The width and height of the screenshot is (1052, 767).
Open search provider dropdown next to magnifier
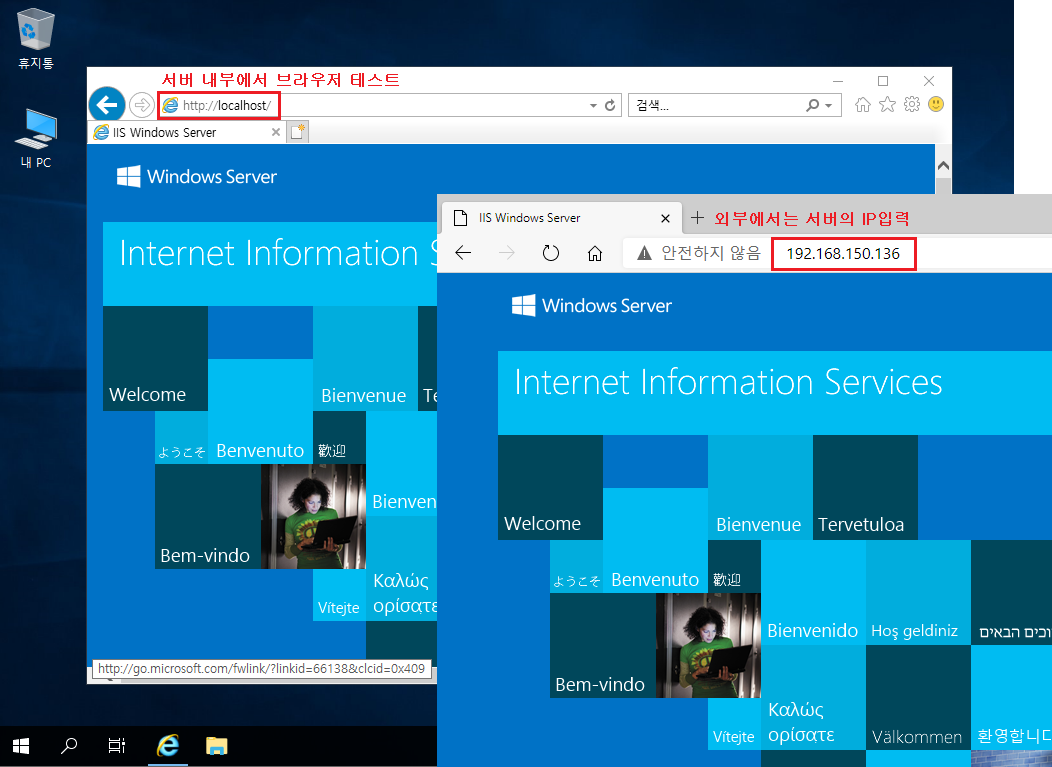(x=829, y=106)
